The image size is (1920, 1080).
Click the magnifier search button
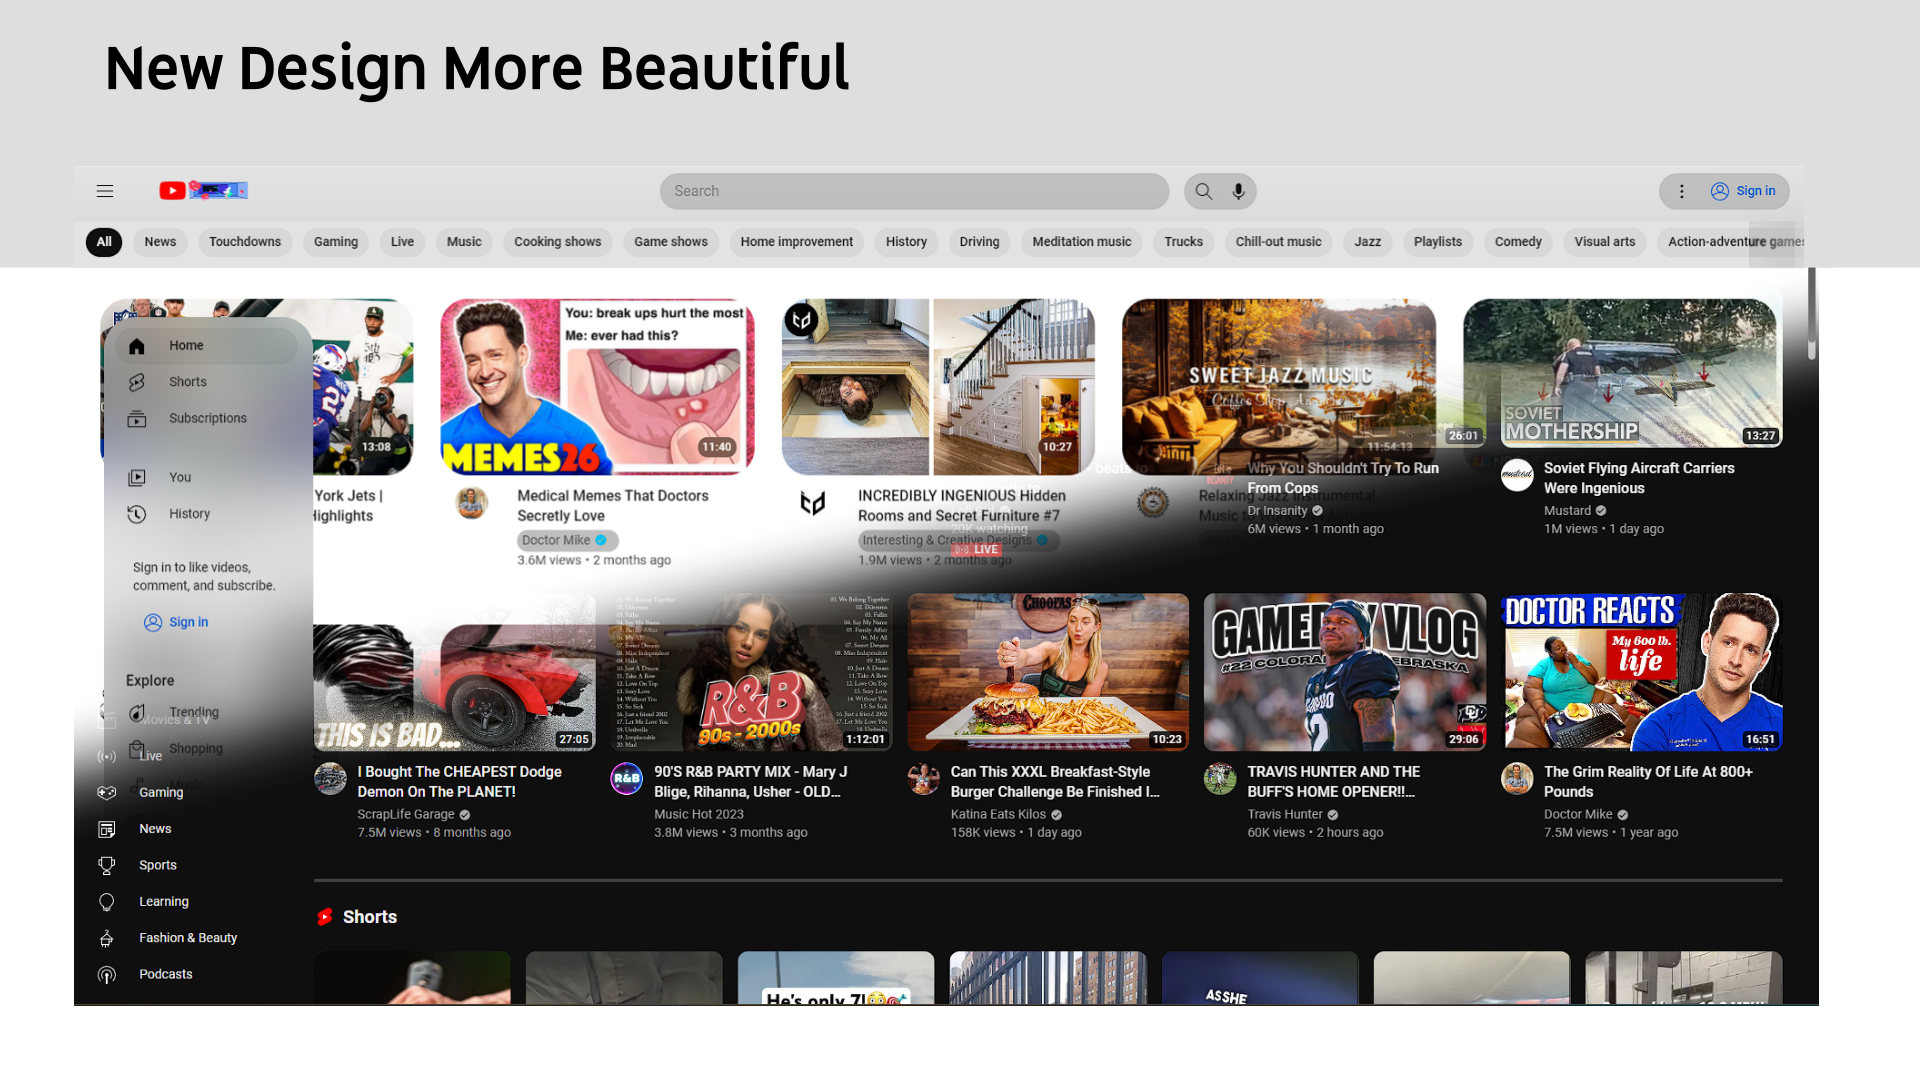pos(1204,191)
